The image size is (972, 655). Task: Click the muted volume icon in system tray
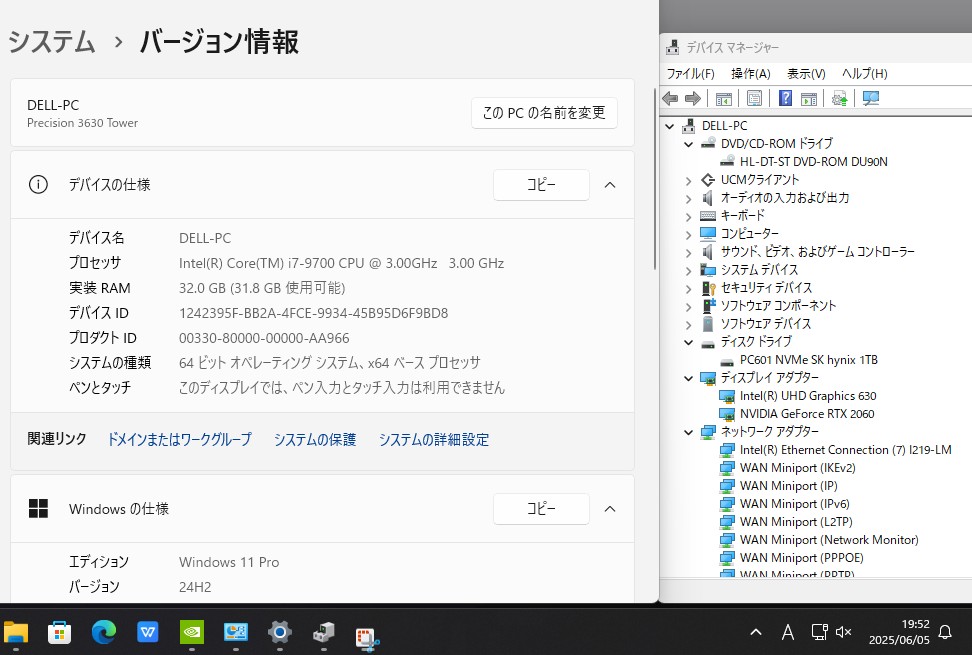(x=844, y=632)
